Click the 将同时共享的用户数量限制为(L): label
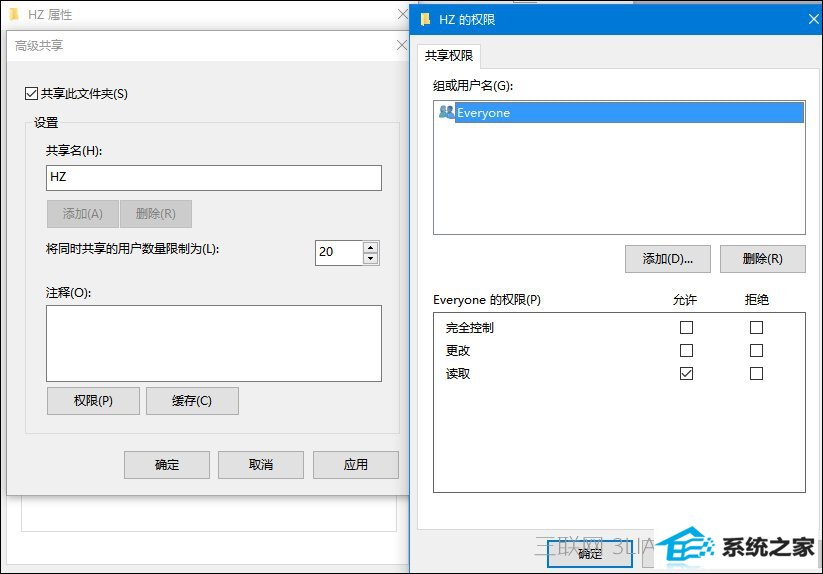This screenshot has height=574, width=823. point(132,249)
